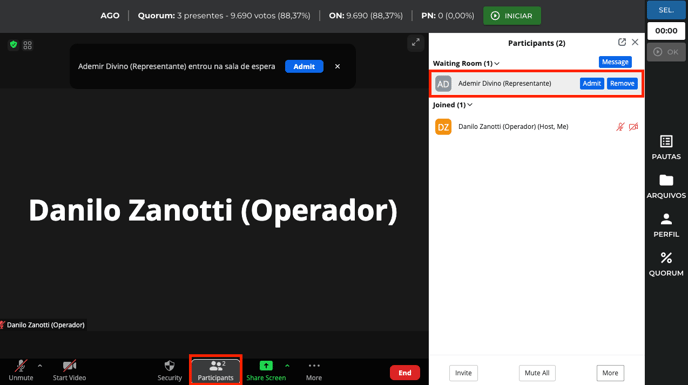Click the Quorum 3 presentes text
The height and width of the screenshot is (385, 688).
coord(224,16)
